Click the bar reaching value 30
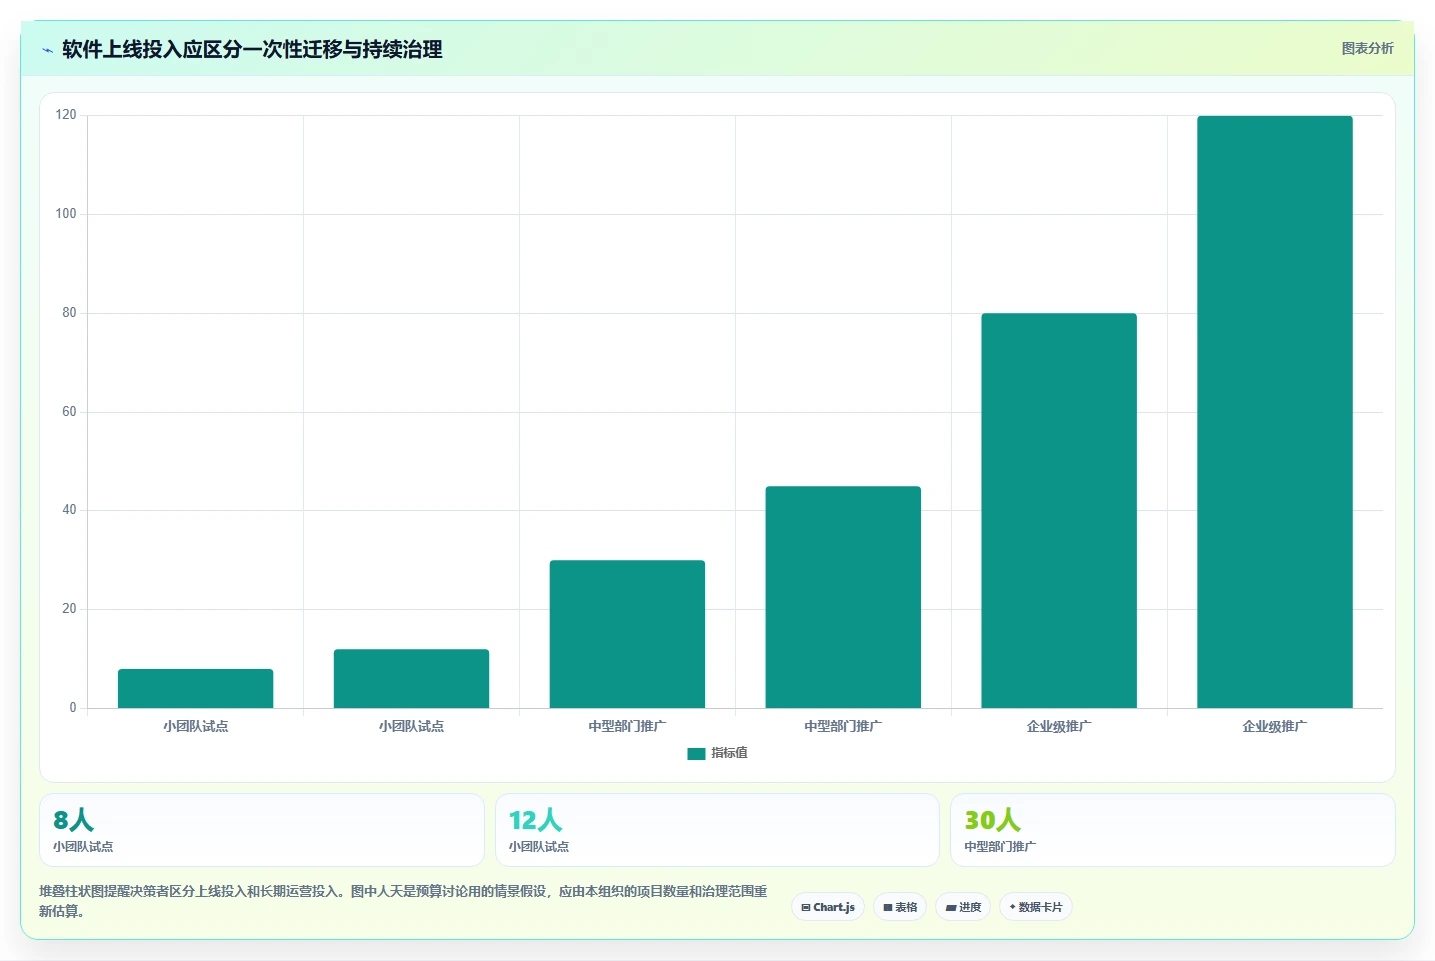This screenshot has height=961, width=1435. (x=627, y=634)
